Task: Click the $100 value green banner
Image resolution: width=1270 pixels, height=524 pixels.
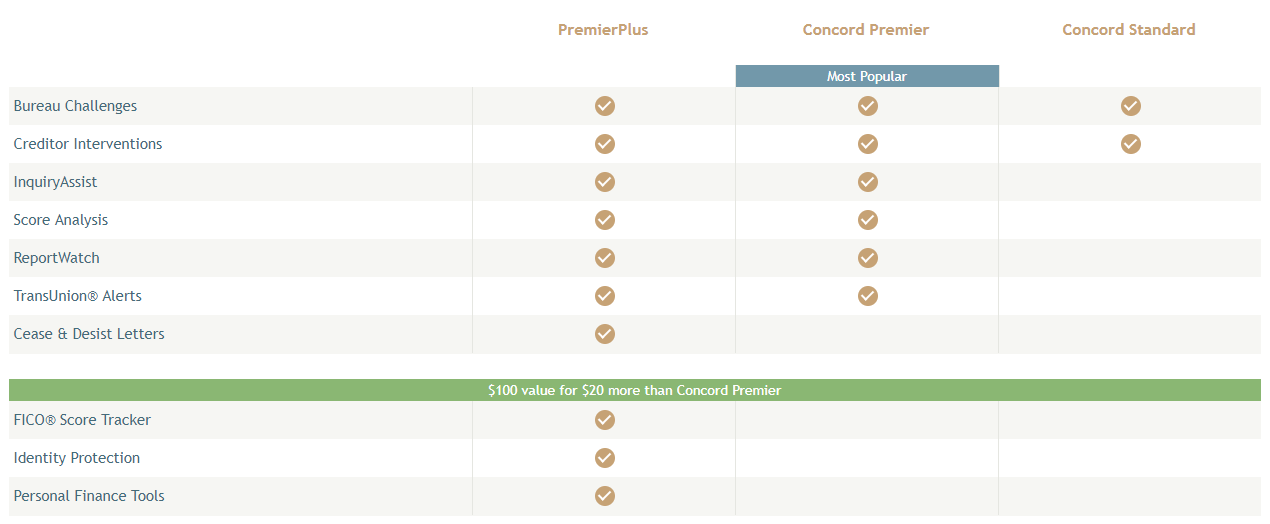Action: click(635, 390)
